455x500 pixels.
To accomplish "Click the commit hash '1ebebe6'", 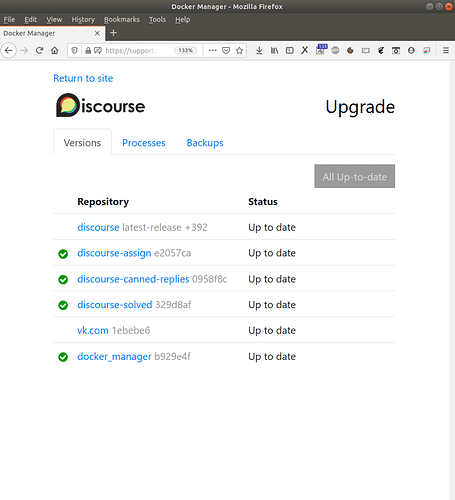I will pyautogui.click(x=131, y=330).
